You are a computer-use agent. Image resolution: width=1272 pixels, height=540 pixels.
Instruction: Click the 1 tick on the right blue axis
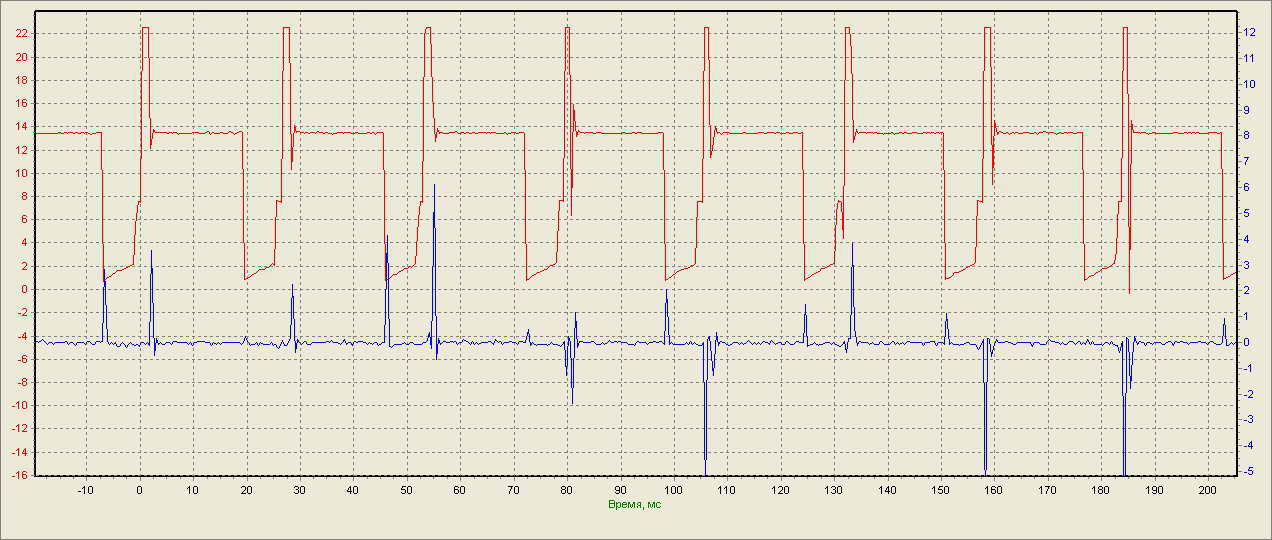coord(1246,316)
